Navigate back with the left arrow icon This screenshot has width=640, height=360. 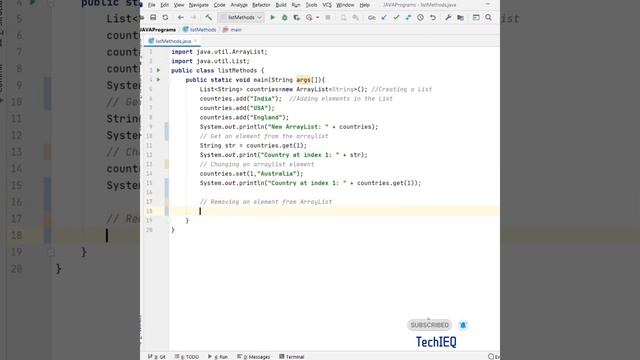coord(181,18)
